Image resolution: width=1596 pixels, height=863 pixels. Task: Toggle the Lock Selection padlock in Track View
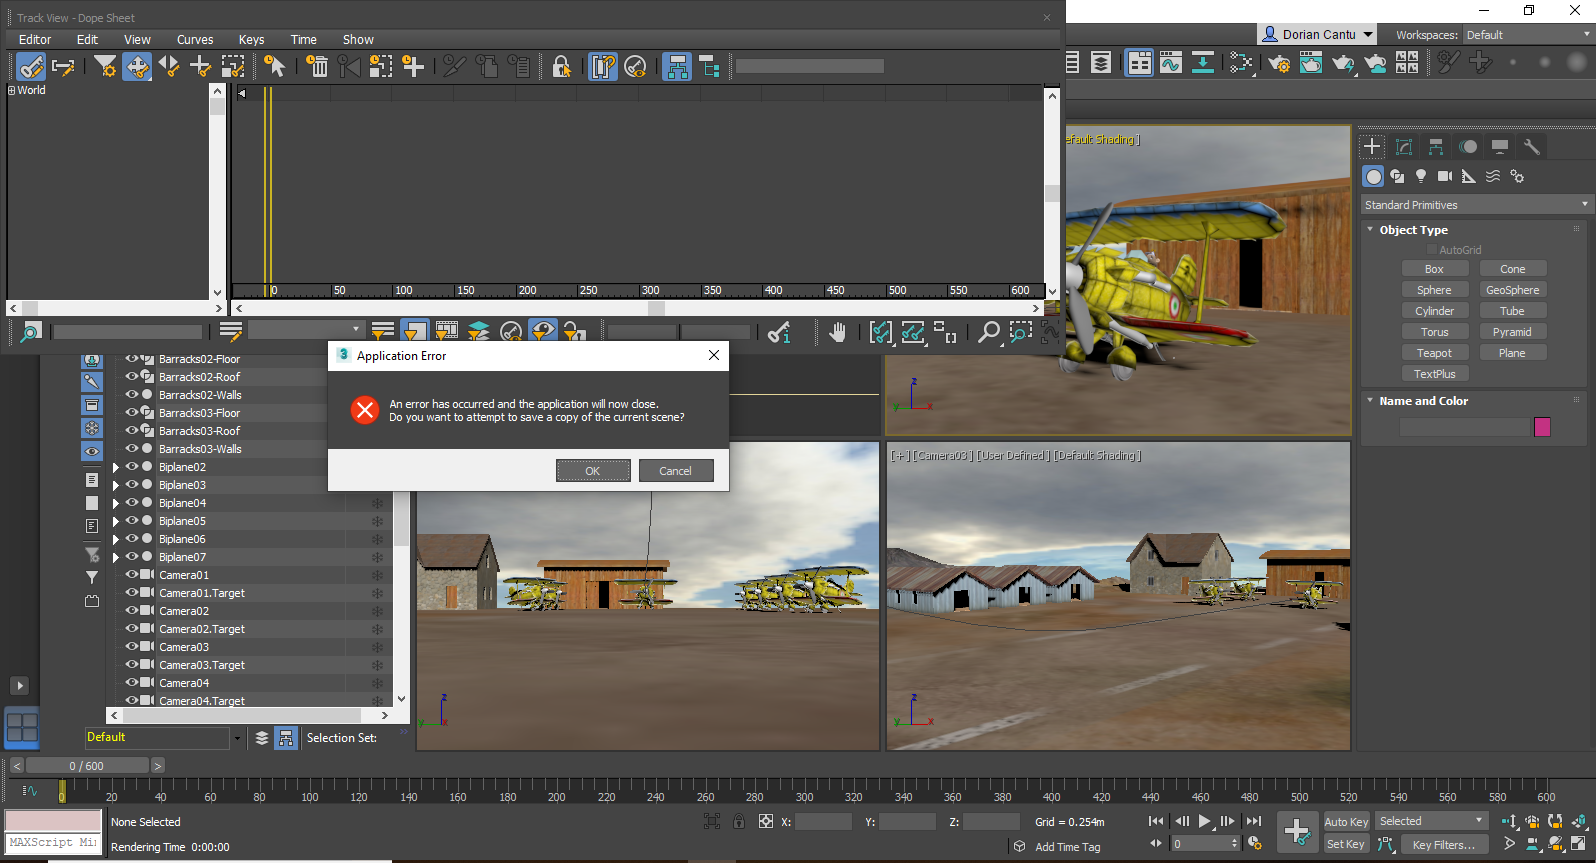561,67
